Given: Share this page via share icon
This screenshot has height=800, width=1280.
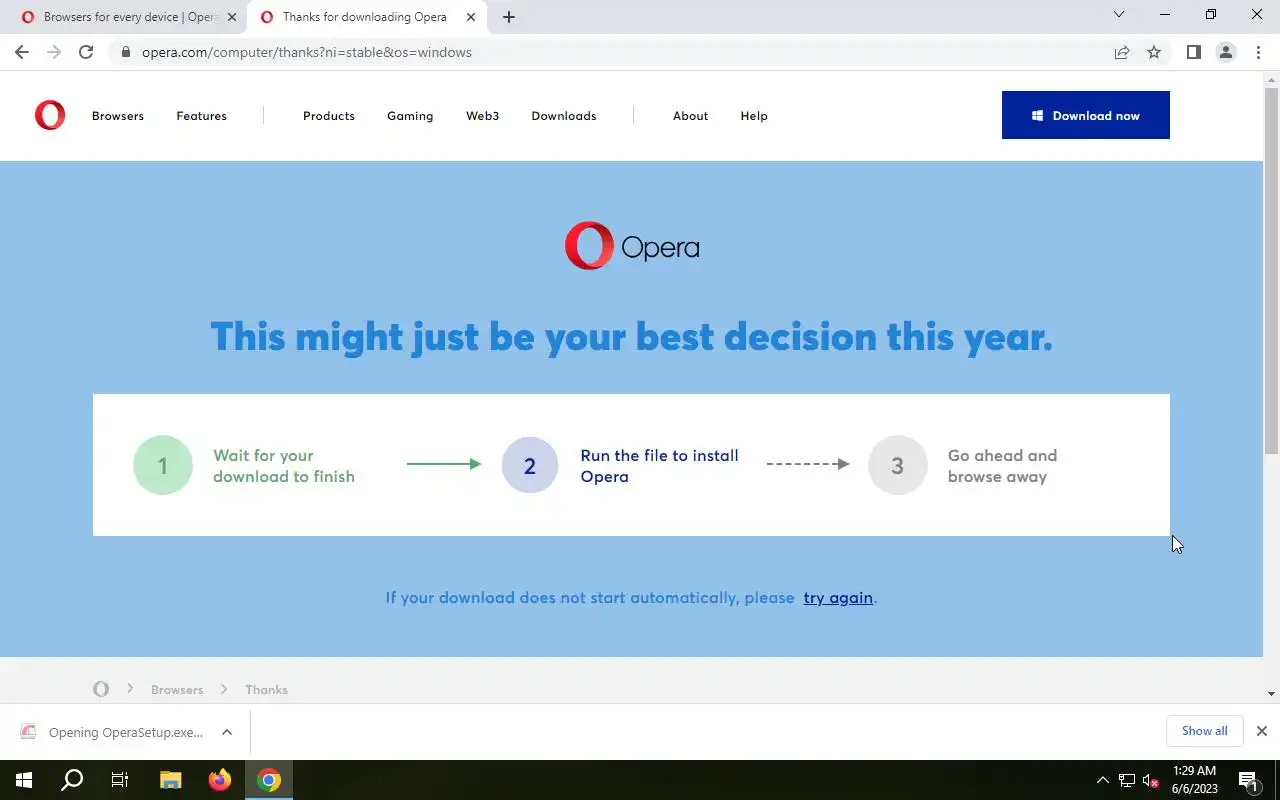Looking at the screenshot, I should coord(1122,52).
